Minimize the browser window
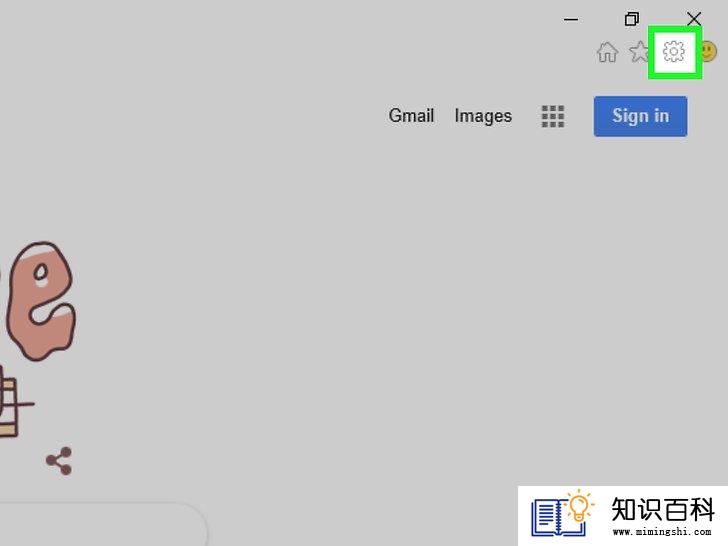 coord(571,20)
